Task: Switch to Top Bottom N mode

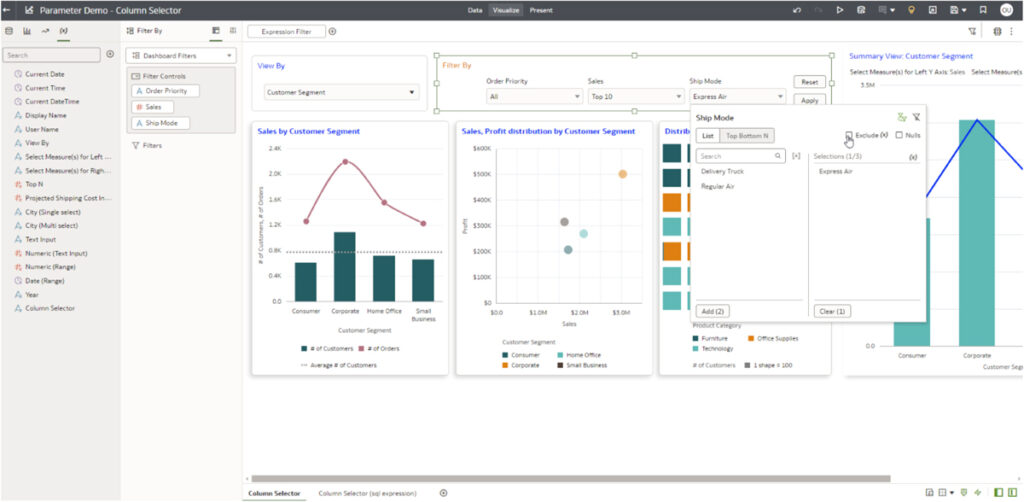Action: [747, 135]
